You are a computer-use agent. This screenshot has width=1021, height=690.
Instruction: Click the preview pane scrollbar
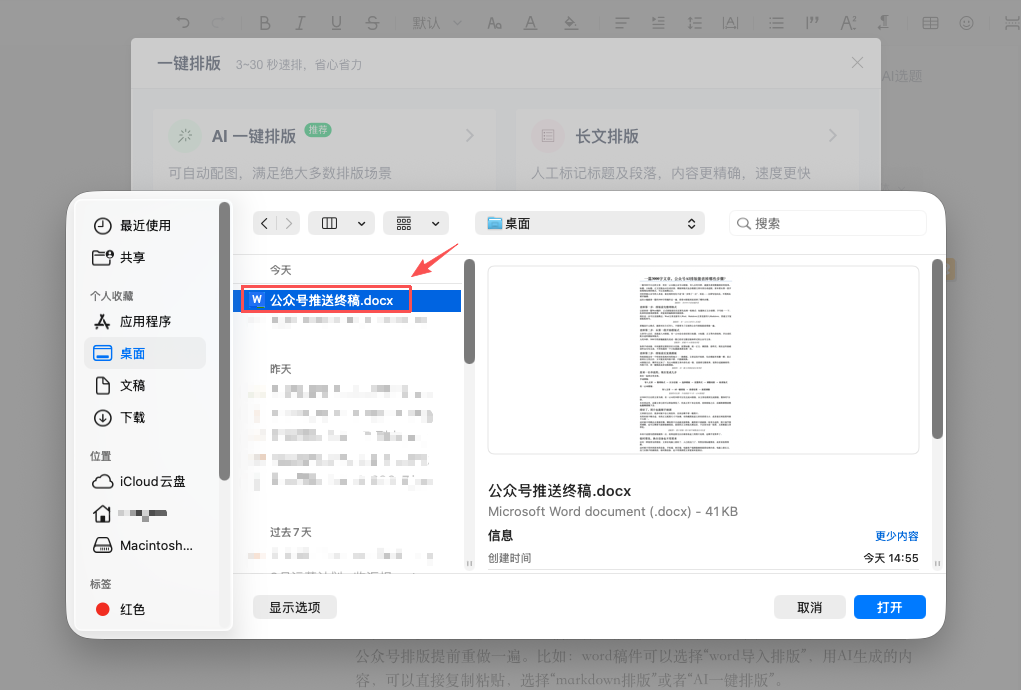[937, 349]
